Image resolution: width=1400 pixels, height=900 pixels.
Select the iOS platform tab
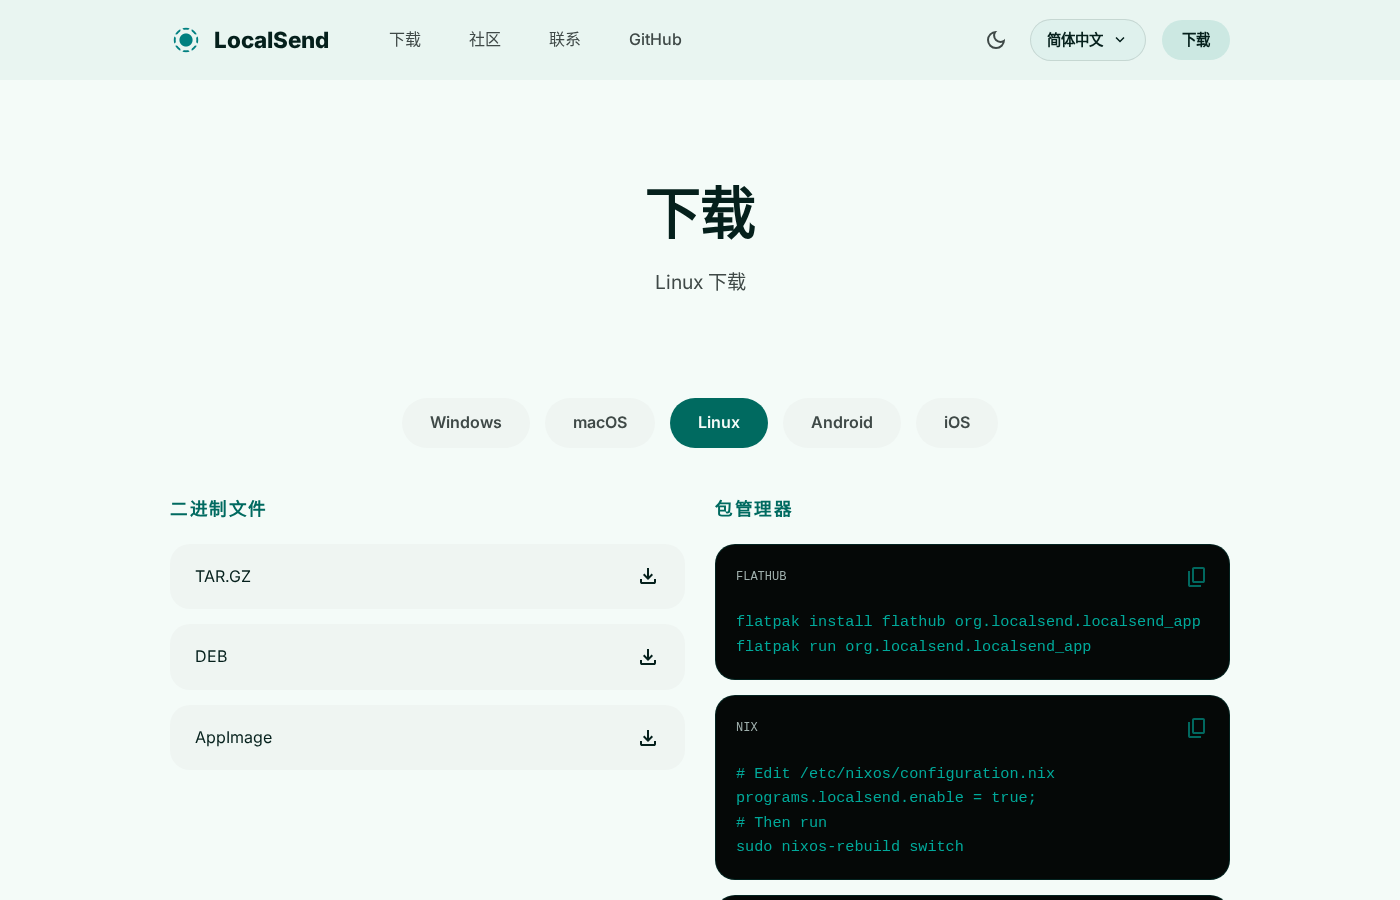coord(957,423)
